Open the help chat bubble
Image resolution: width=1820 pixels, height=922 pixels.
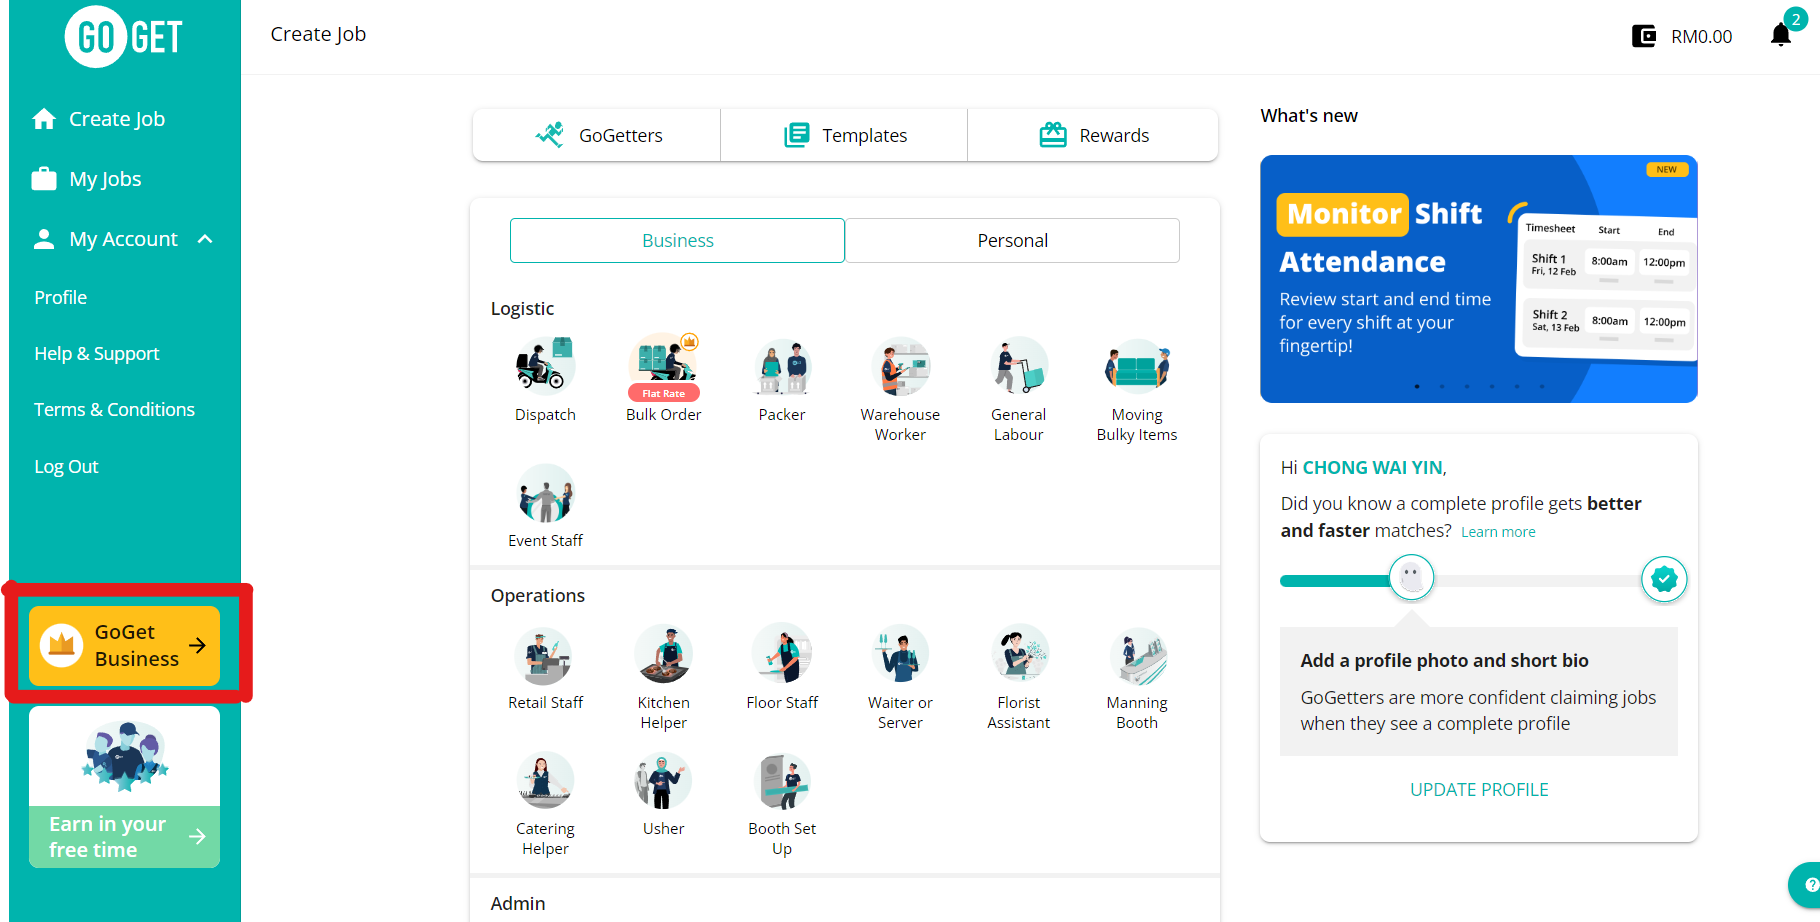(1806, 885)
